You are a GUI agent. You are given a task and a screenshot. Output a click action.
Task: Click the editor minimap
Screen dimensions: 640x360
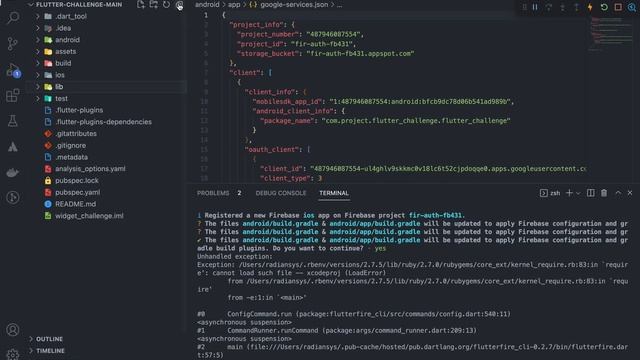(x=611, y=35)
